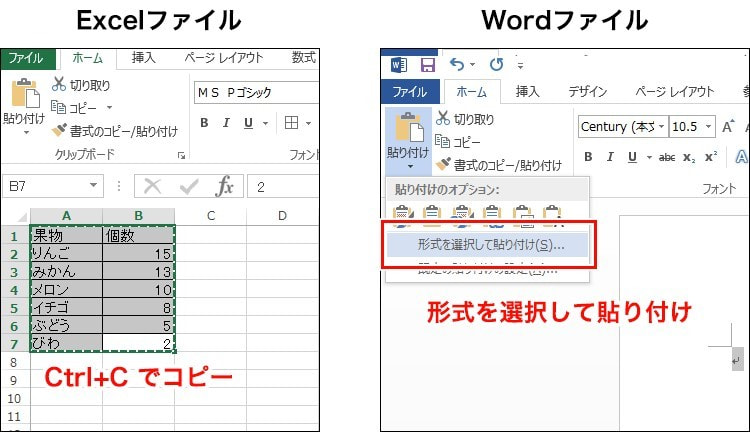Screen dimensions: 750x433
Task: Toggle Italic in the Word font group
Action: point(610,156)
